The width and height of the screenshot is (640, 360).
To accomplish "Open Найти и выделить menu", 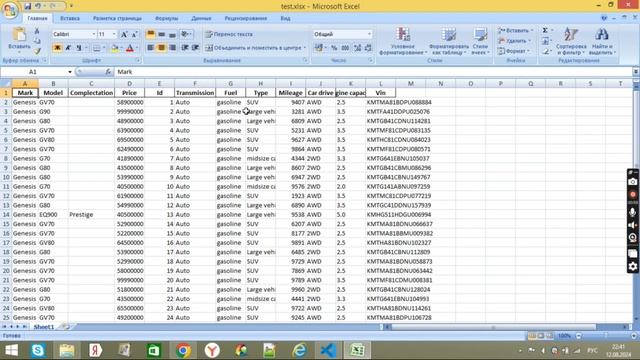I will point(602,41).
